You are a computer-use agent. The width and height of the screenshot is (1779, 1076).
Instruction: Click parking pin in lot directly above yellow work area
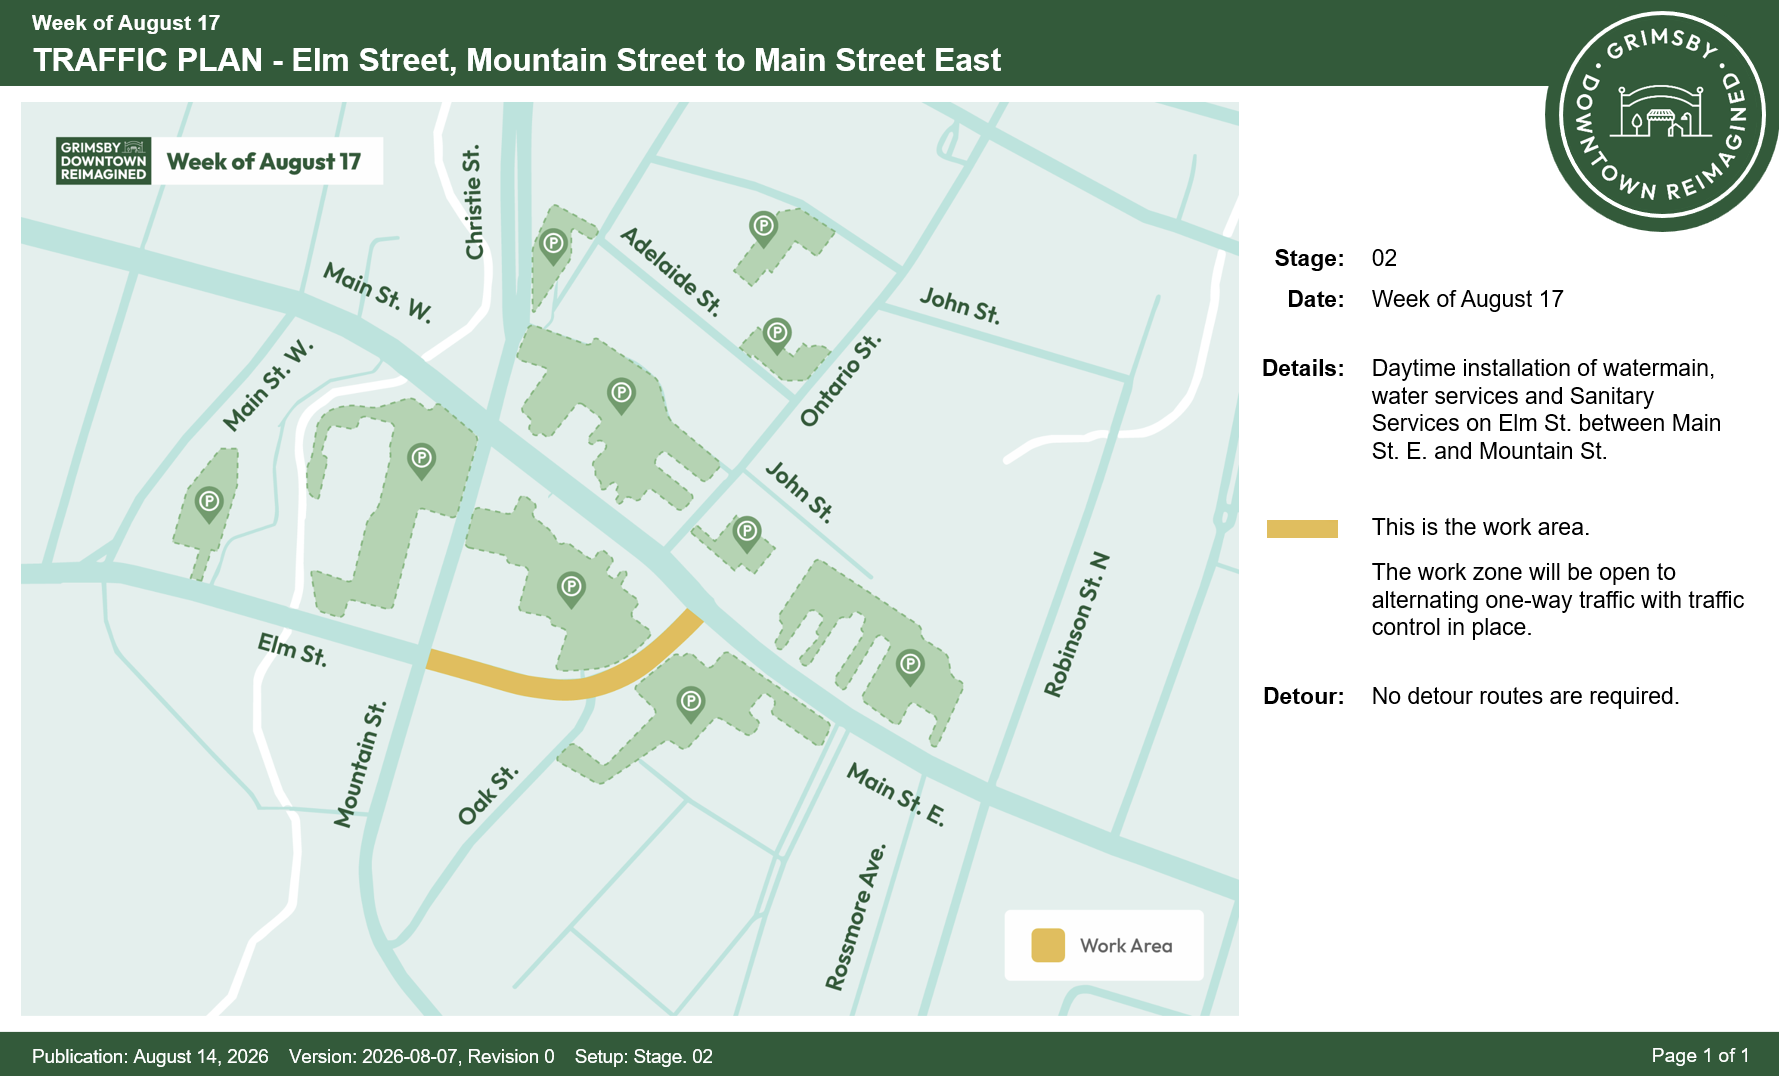click(x=571, y=588)
